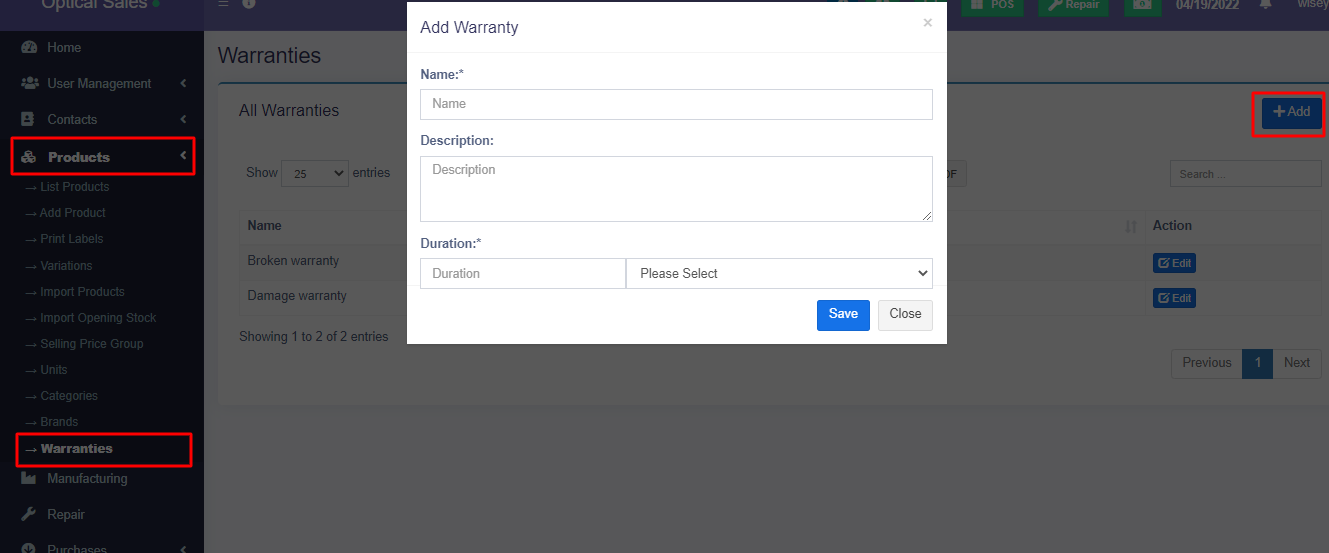This screenshot has width=1329, height=553.
Task: Focus the Description text area
Action: coord(676,188)
